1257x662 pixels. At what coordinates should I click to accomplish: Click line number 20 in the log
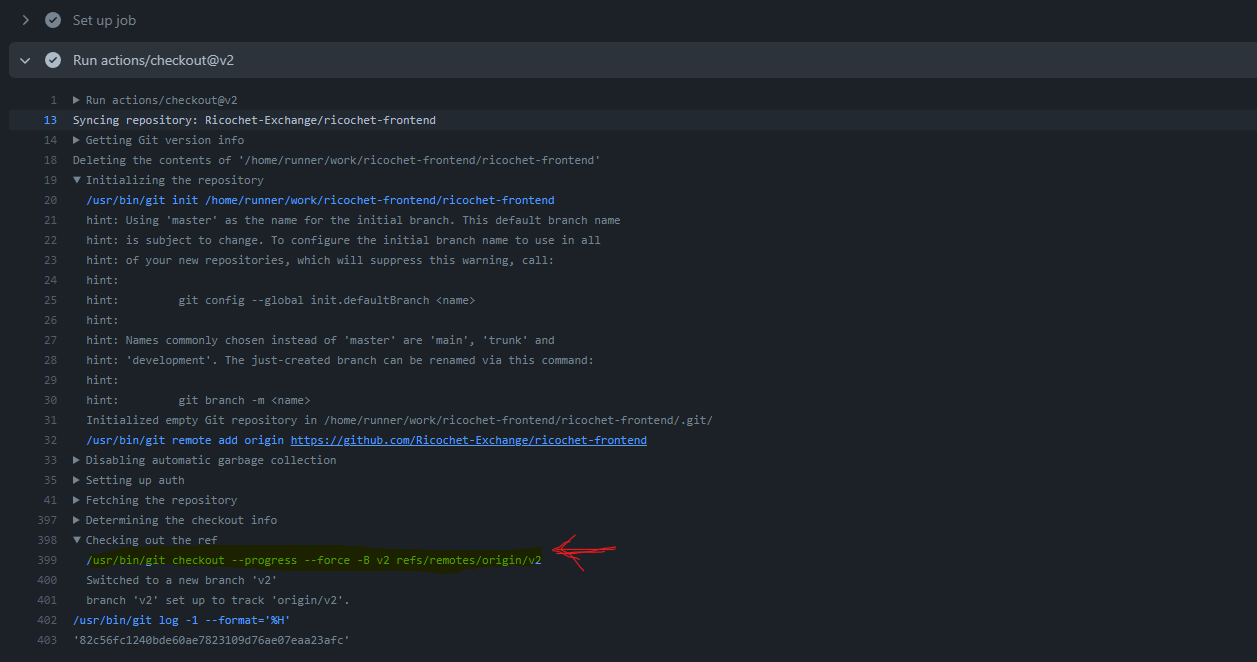tap(50, 200)
